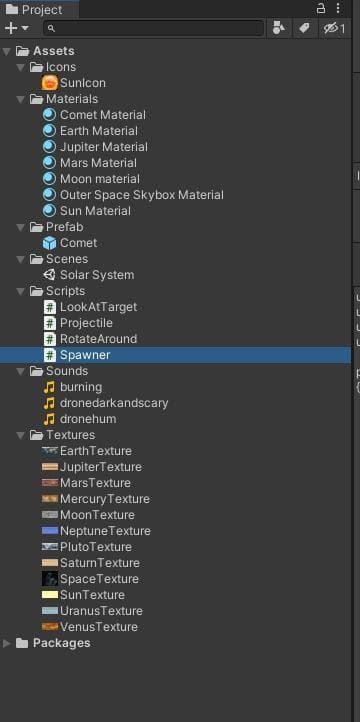Click the search by type icon
The height and width of the screenshot is (722, 360).
click(279, 28)
